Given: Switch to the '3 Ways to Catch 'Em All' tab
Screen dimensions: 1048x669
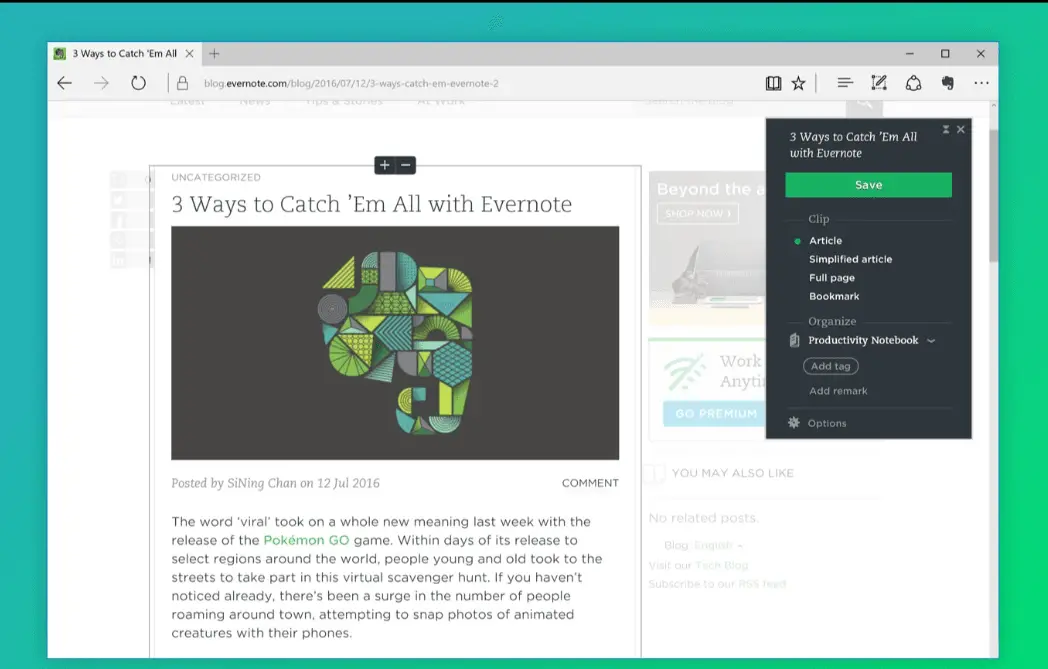Looking at the screenshot, I should click(x=124, y=53).
